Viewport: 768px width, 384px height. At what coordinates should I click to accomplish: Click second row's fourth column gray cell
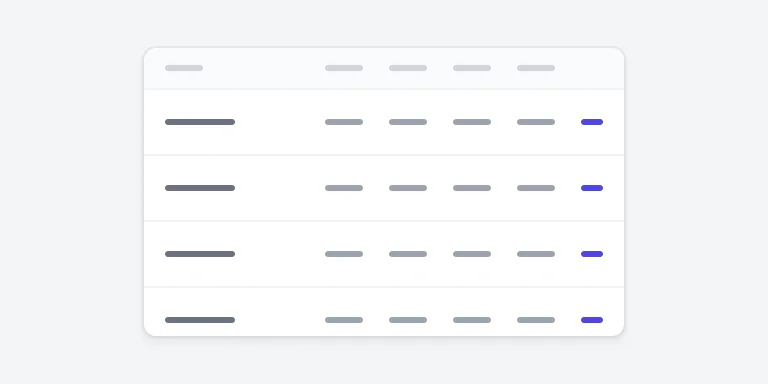click(472, 188)
